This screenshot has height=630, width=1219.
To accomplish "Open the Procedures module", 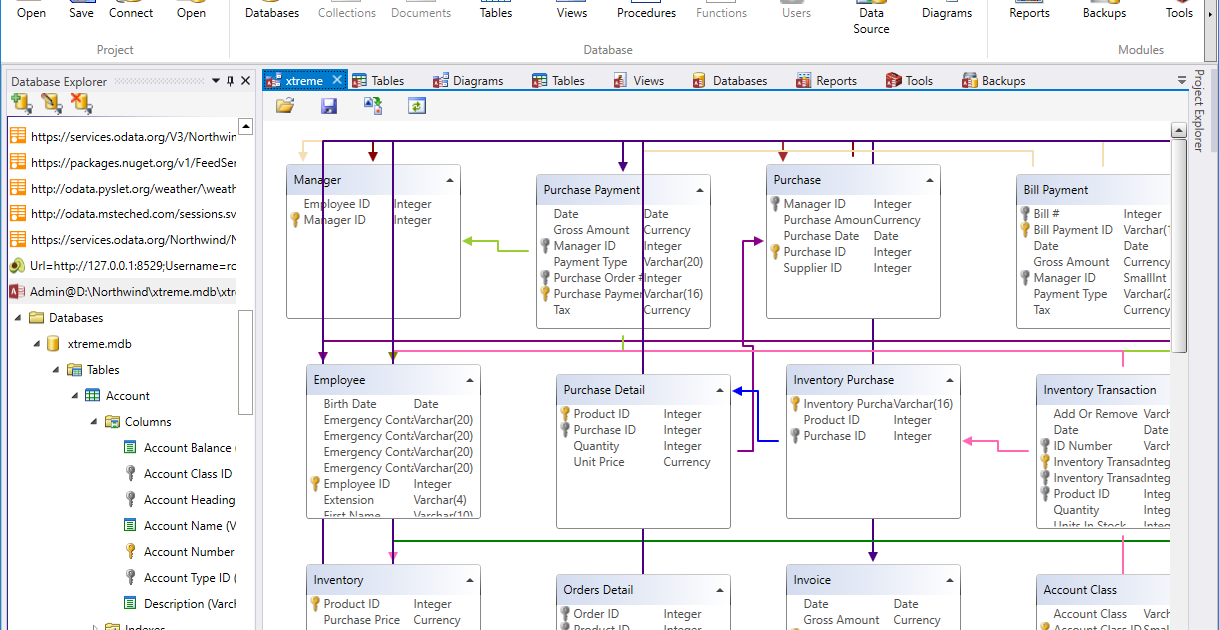I will click(x=645, y=12).
